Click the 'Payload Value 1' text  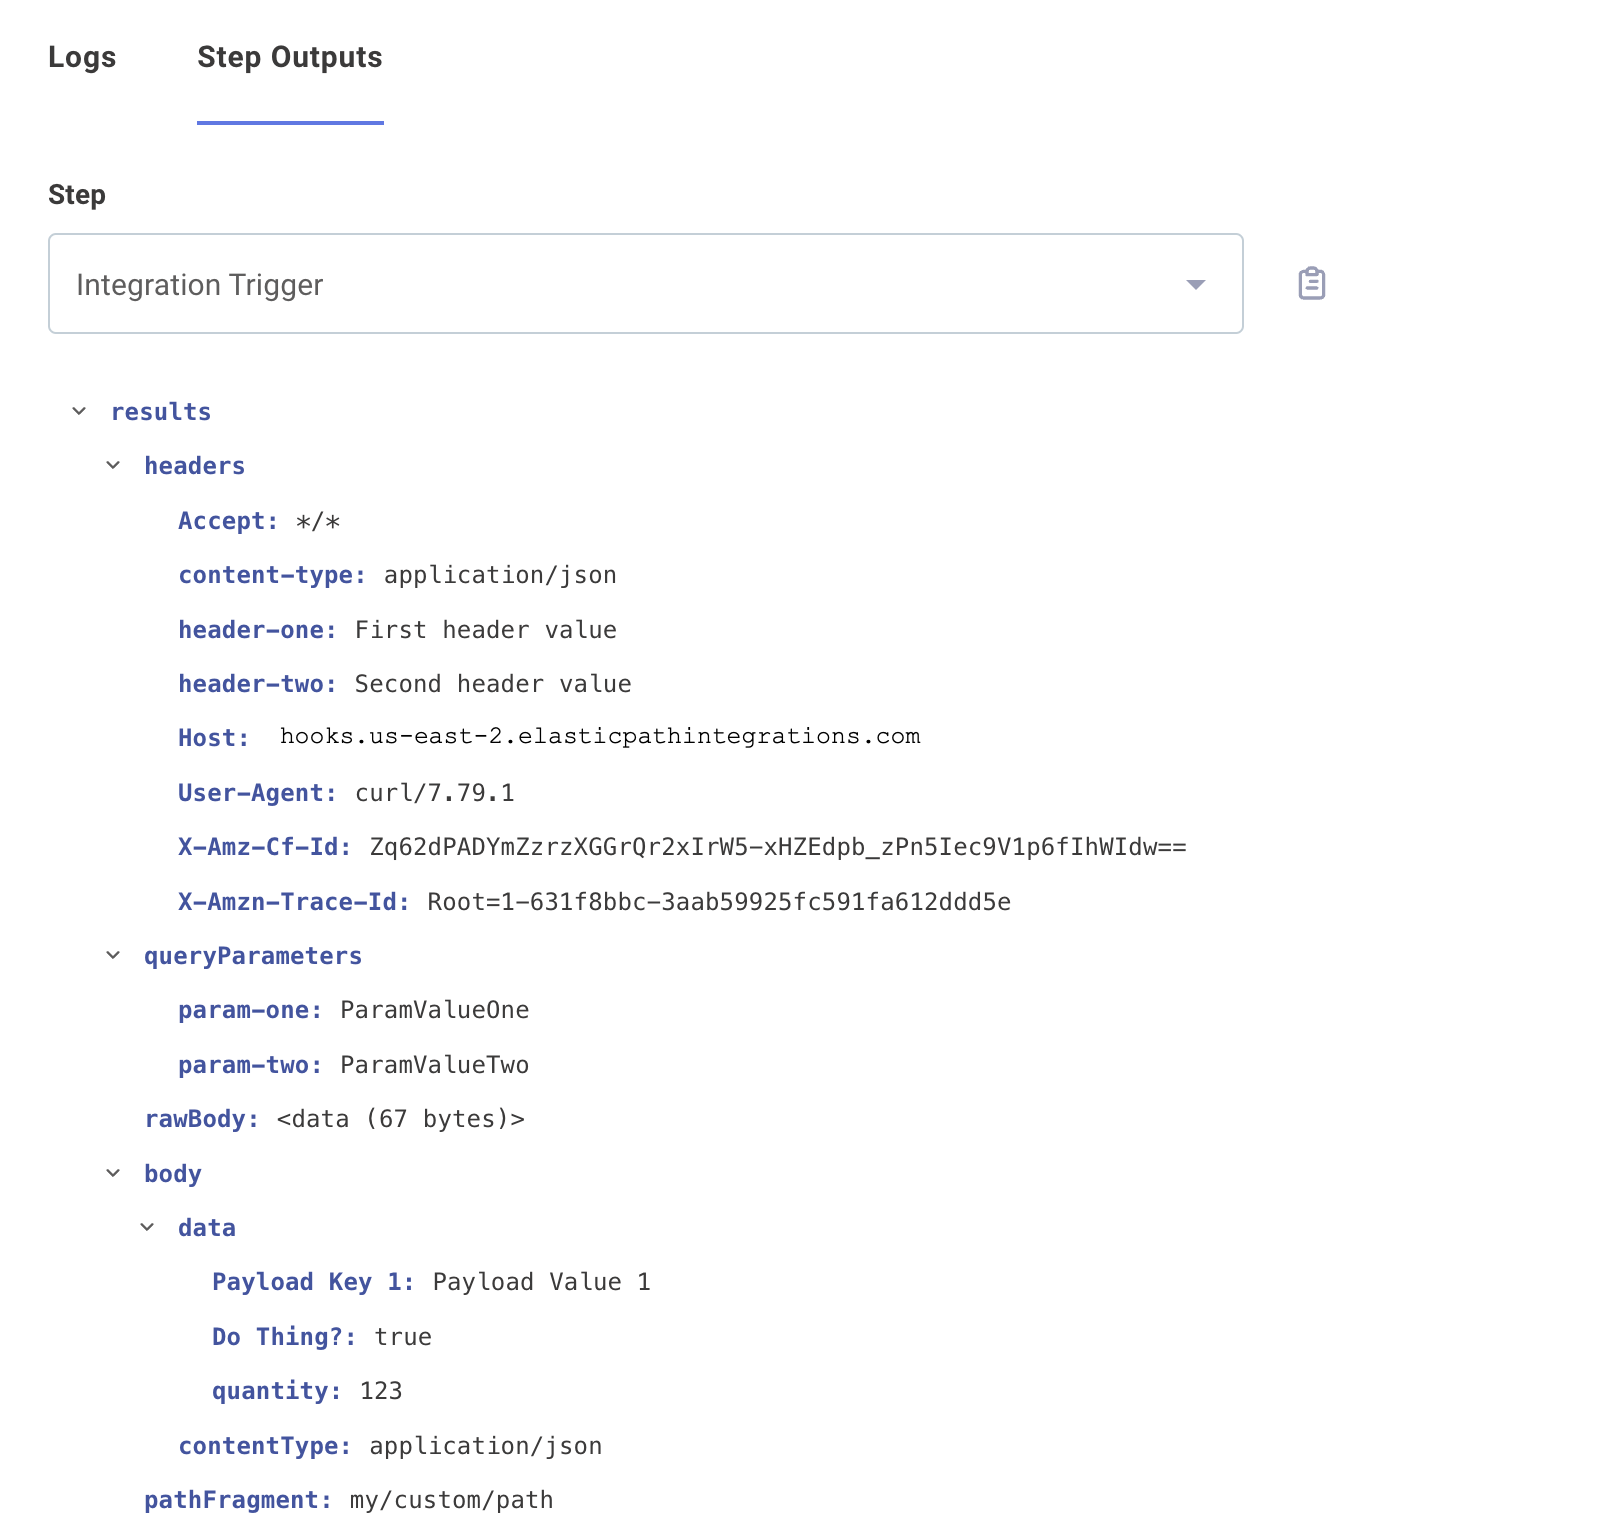pos(542,1282)
